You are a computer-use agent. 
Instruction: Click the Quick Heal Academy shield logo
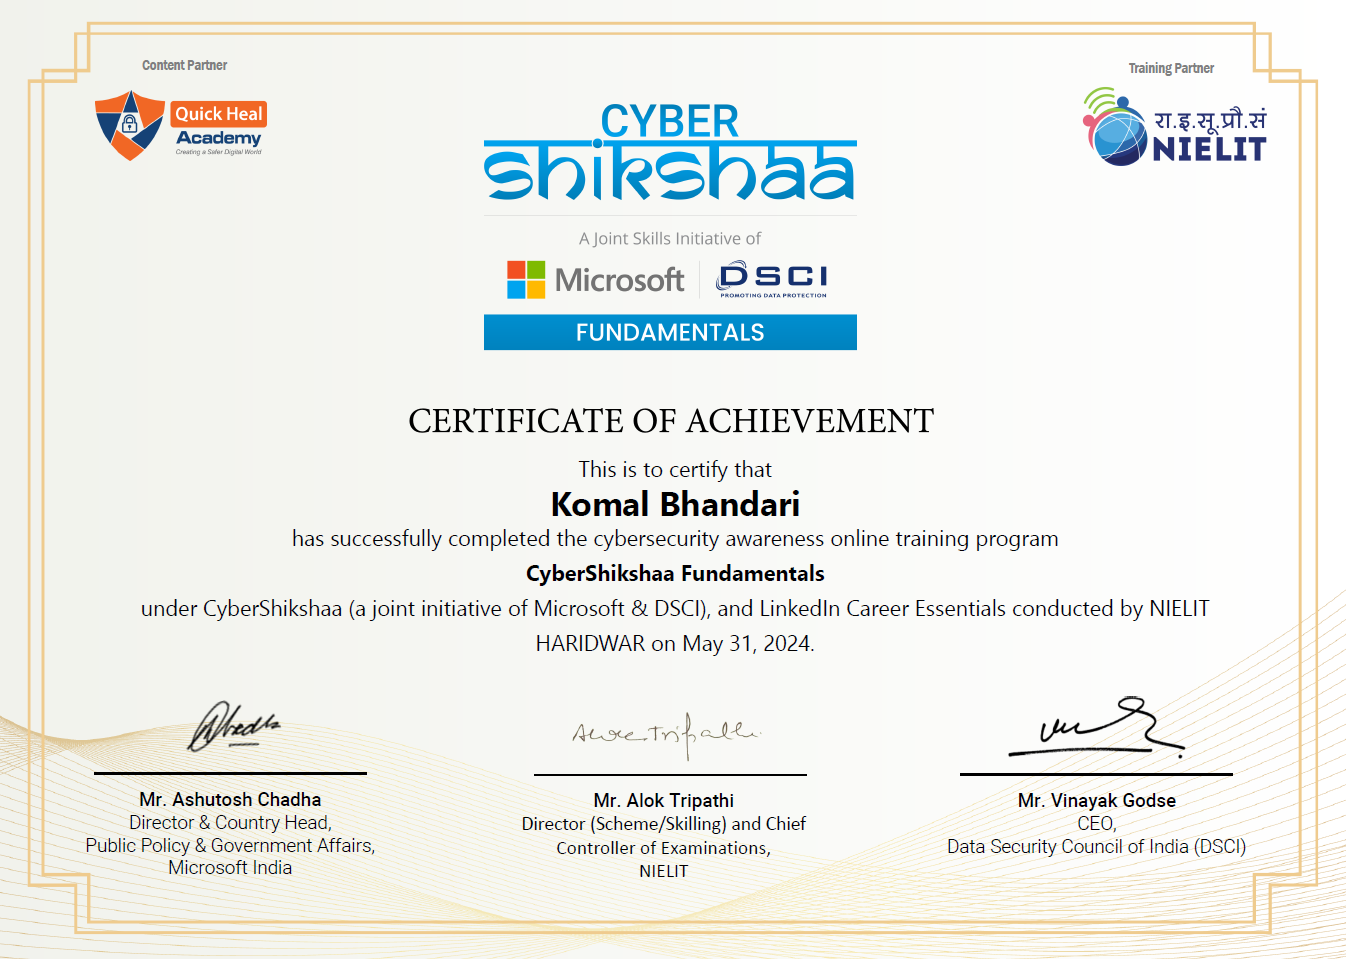130,125
